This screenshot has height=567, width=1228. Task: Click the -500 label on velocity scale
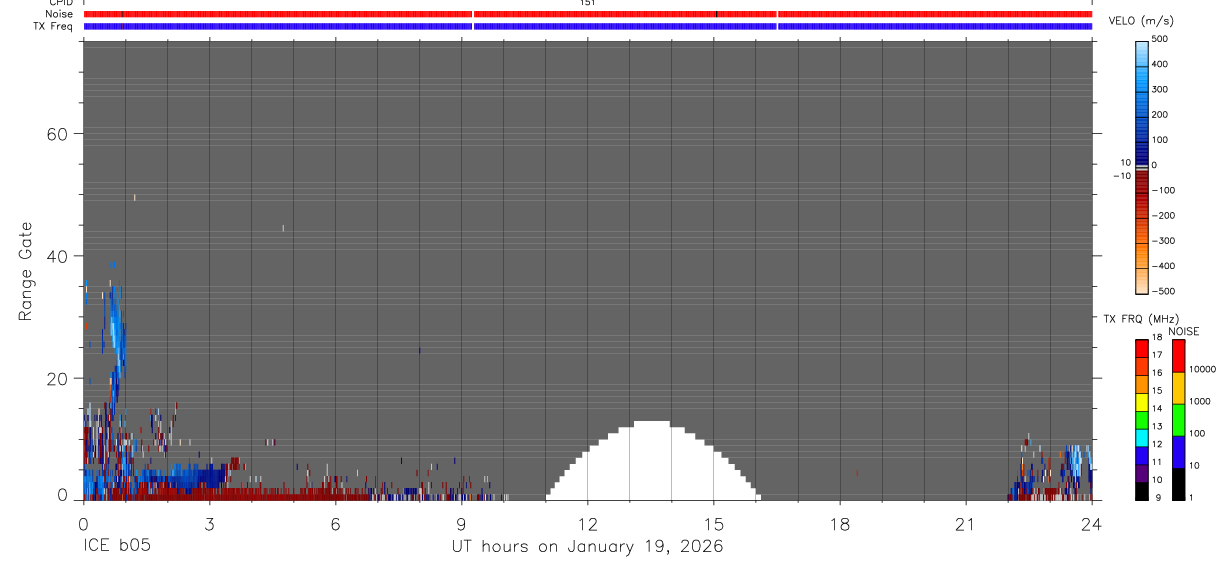point(1161,291)
